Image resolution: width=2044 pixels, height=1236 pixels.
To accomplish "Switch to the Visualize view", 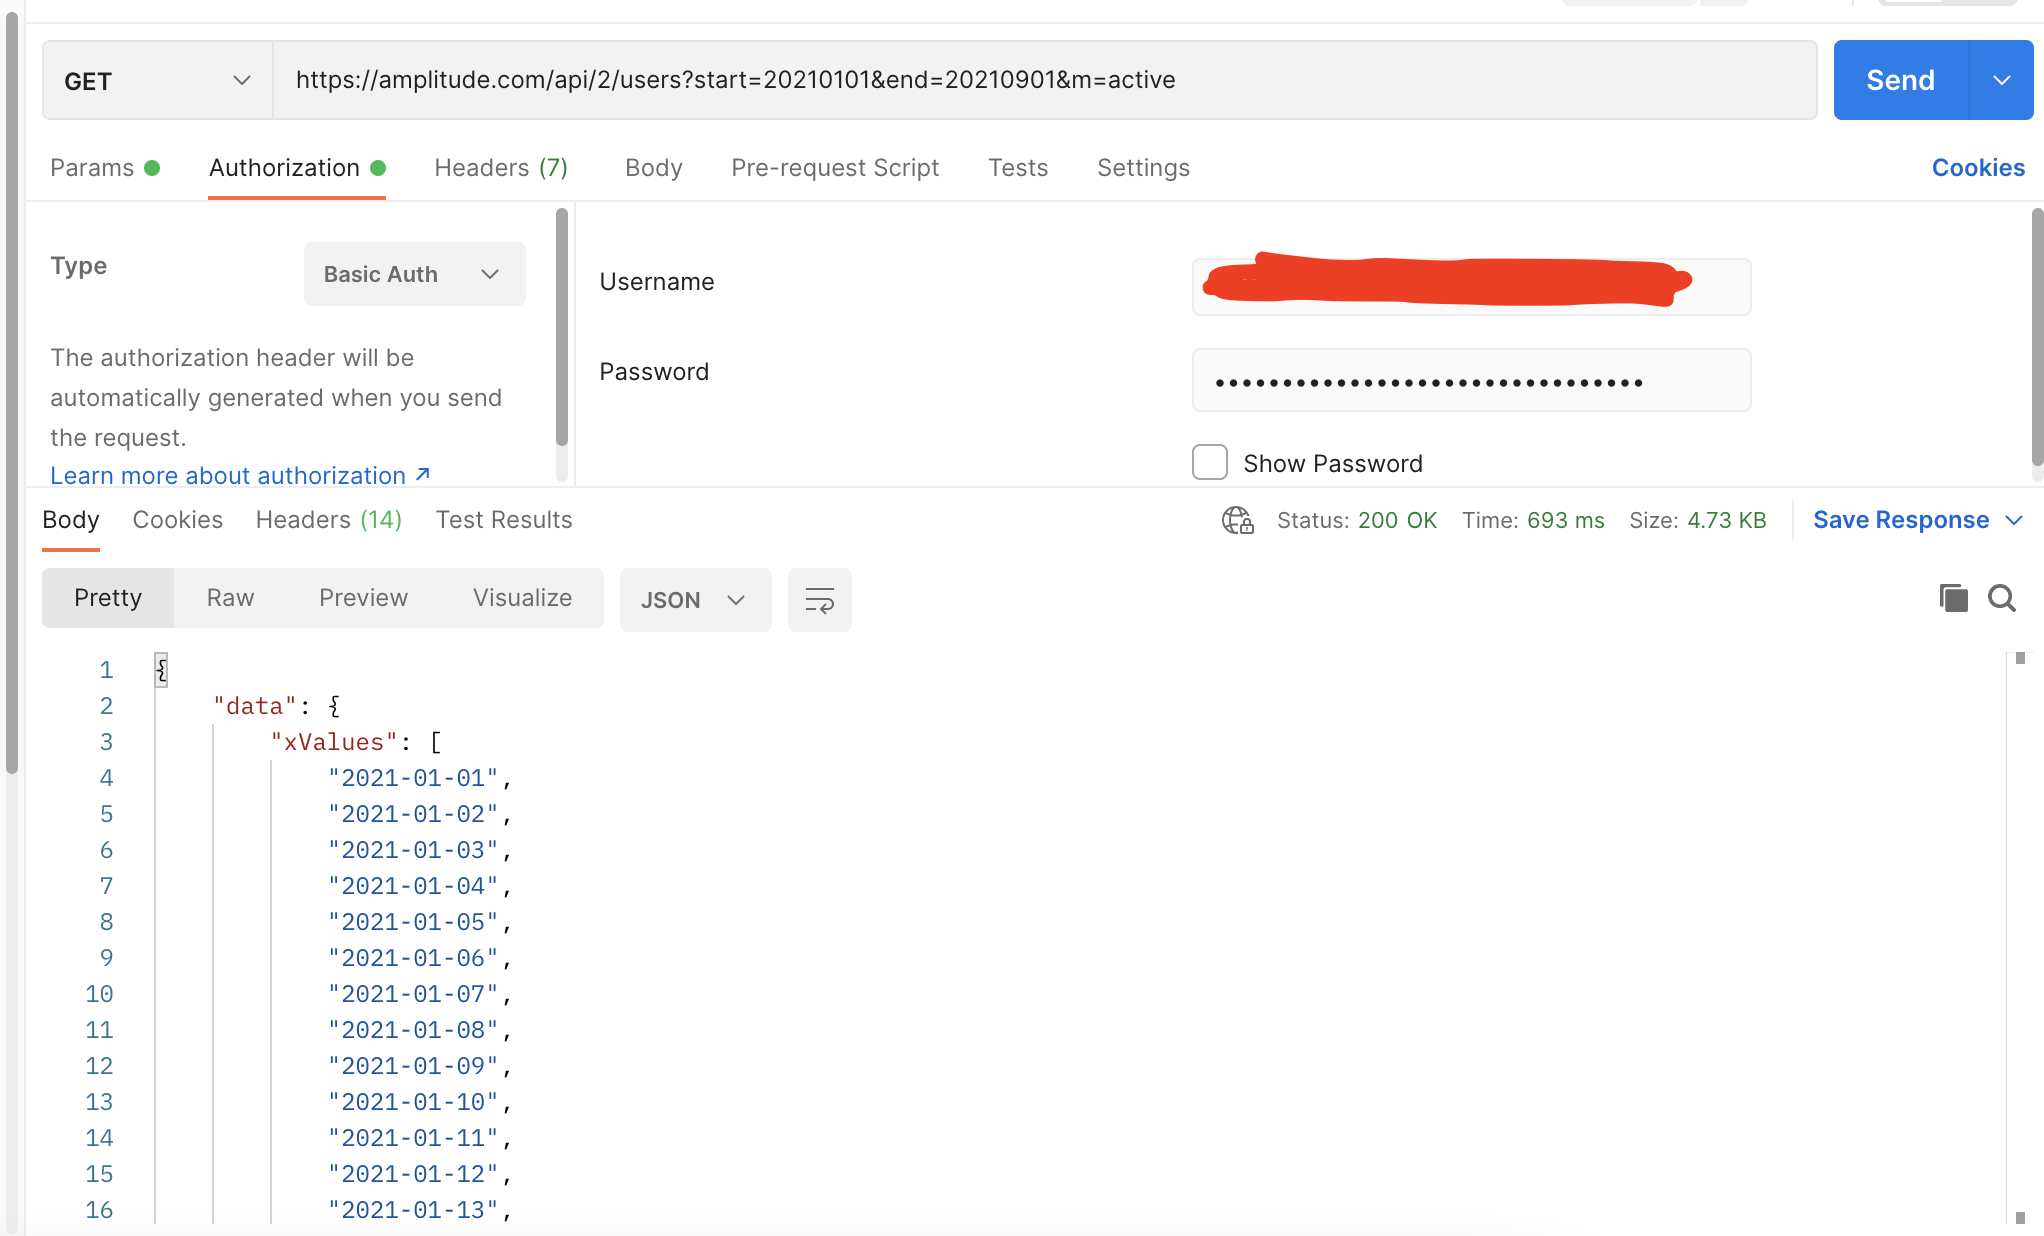I will pos(522,598).
